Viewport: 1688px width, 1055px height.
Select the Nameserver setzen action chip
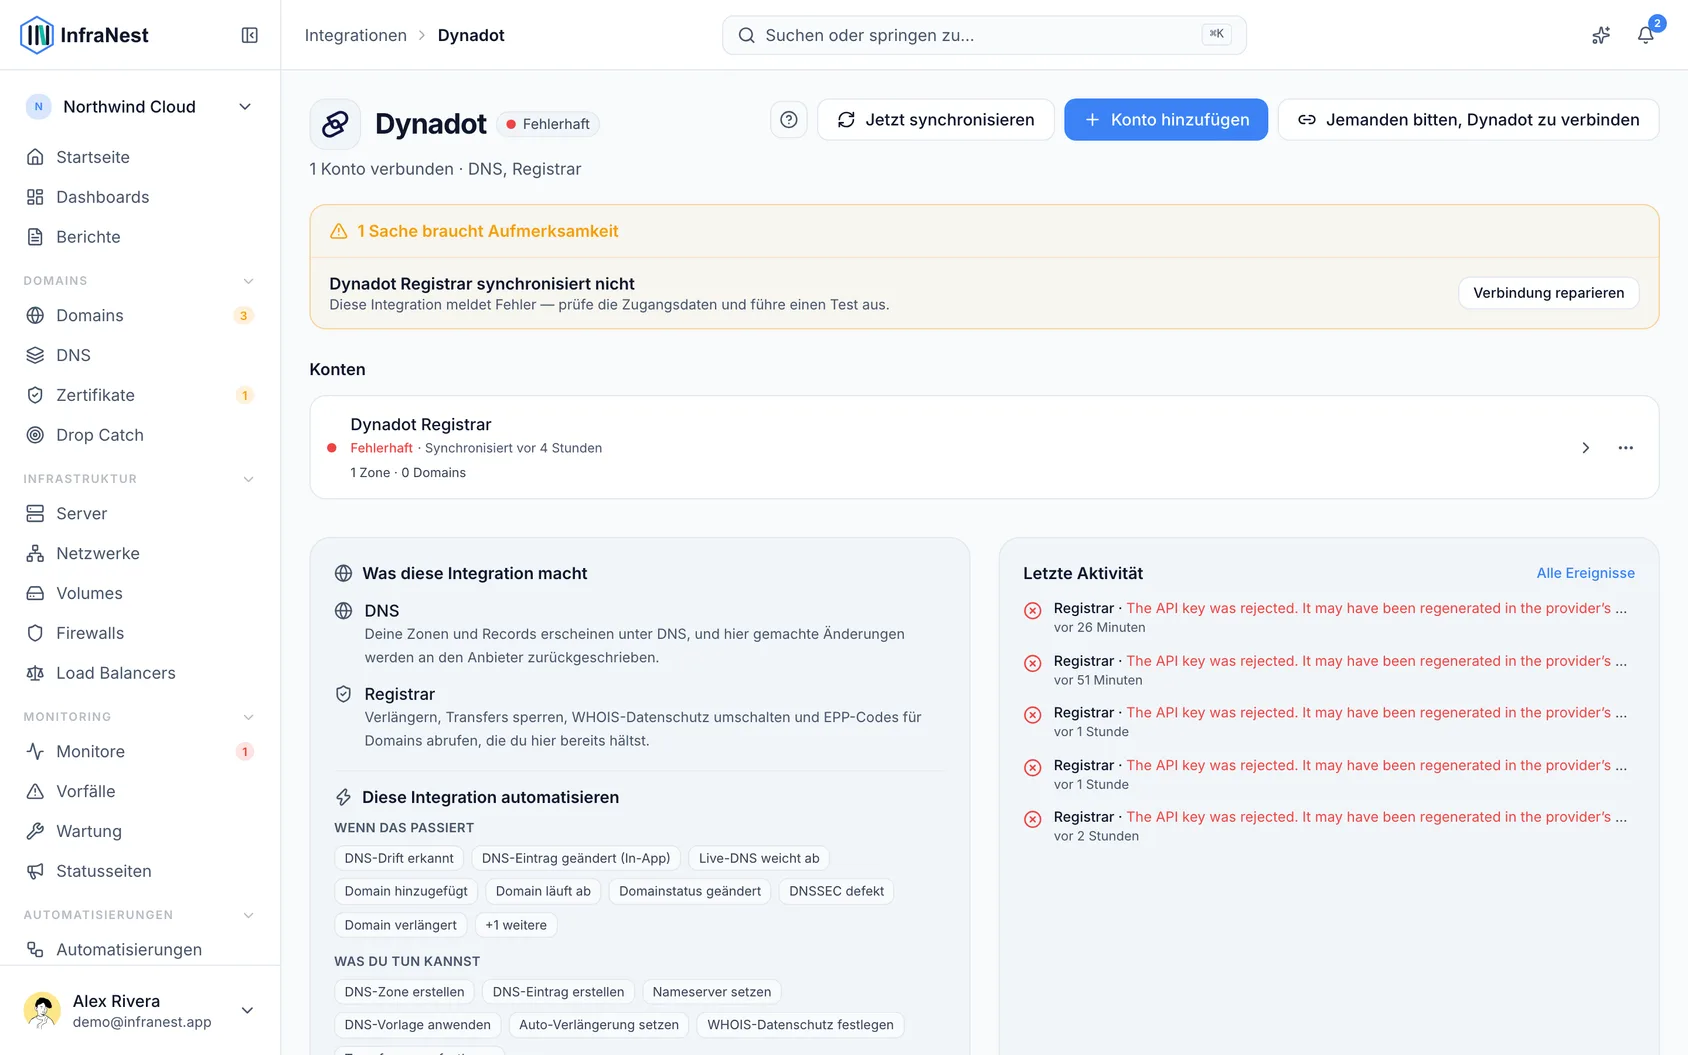click(x=712, y=992)
